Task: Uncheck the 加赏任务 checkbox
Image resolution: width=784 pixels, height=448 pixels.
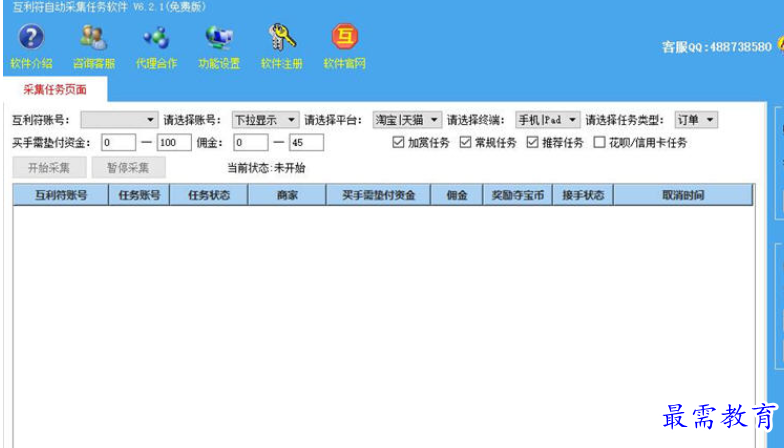Action: pos(398,142)
